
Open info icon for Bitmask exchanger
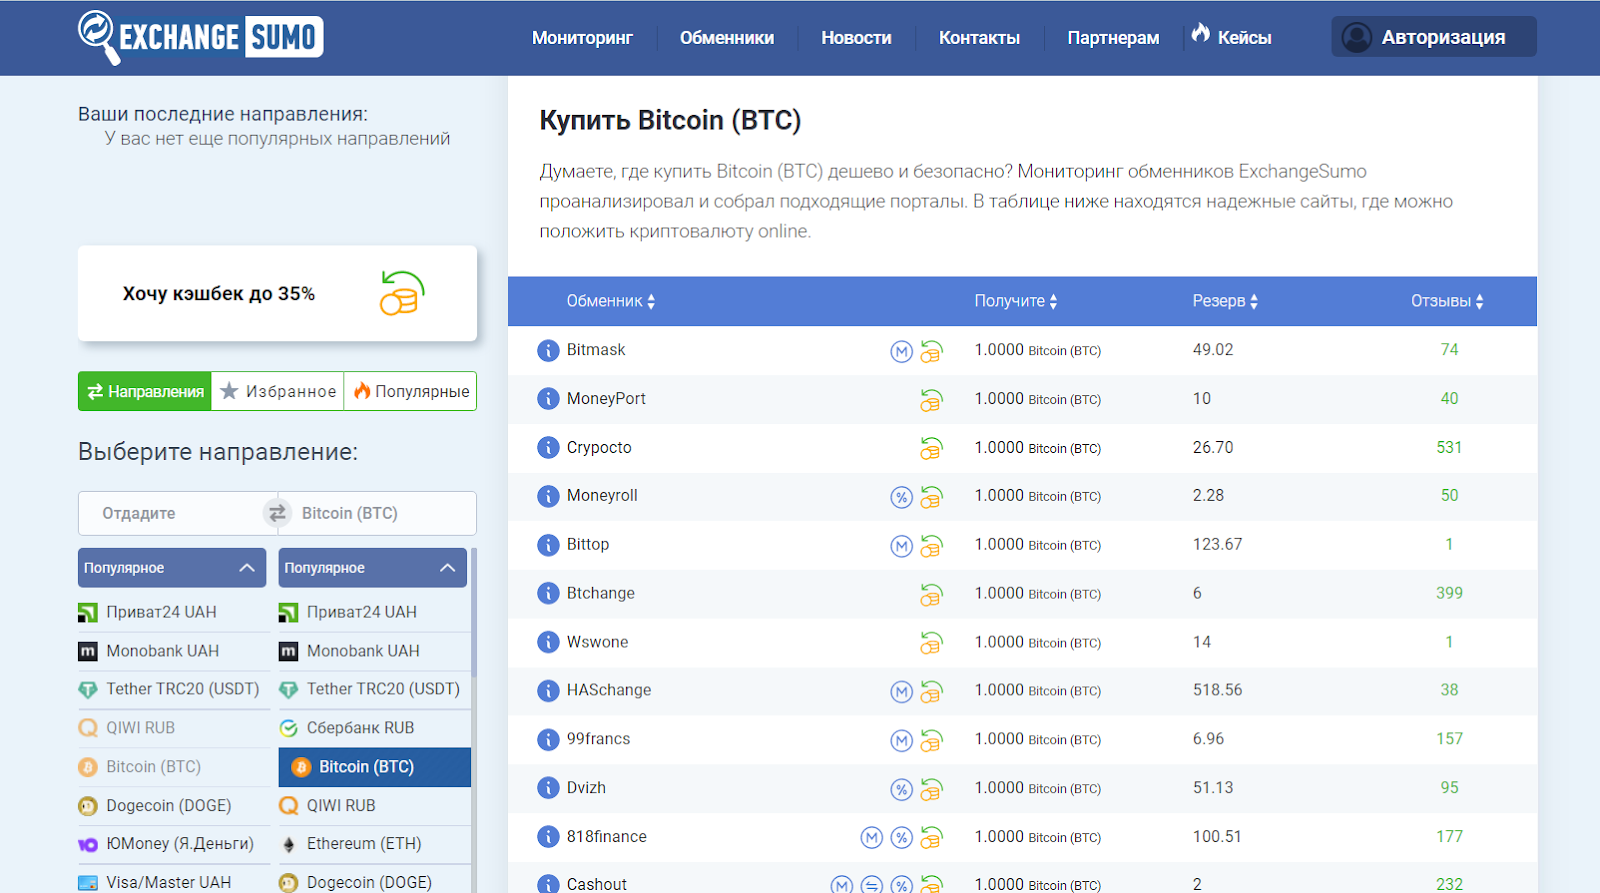(548, 350)
